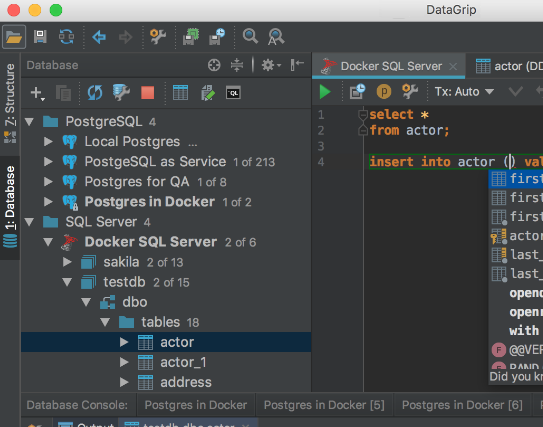Collapse the SQL Server group
The width and height of the screenshot is (543, 427).
click(x=29, y=222)
